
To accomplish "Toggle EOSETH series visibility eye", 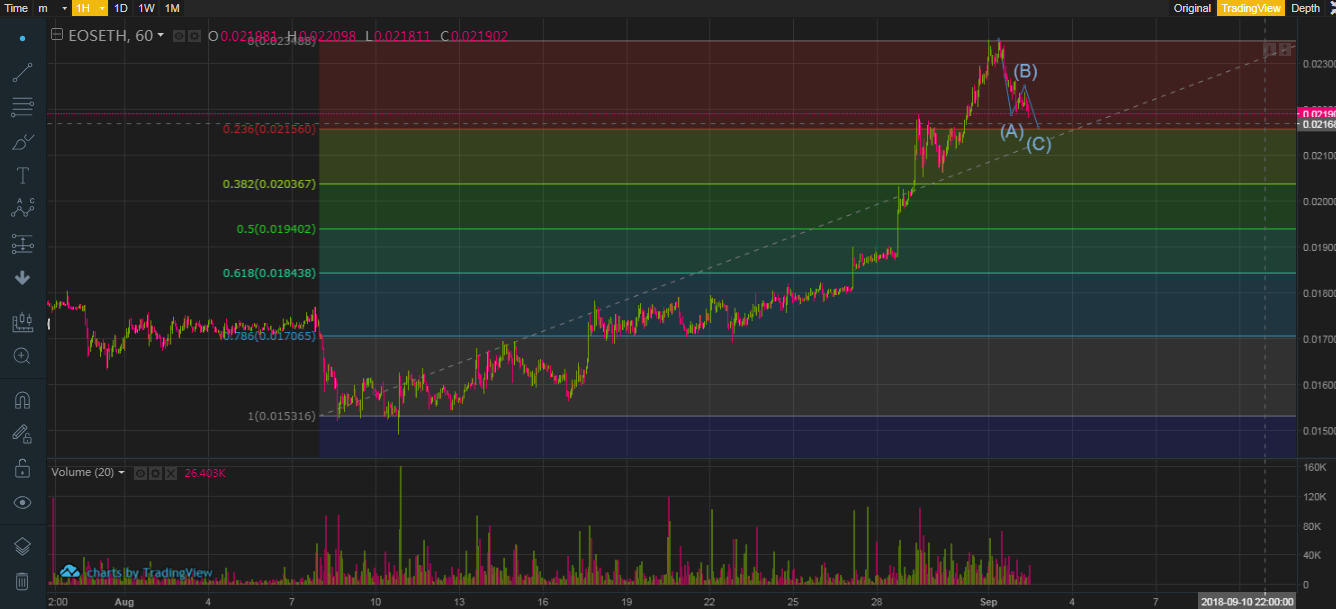I will (179, 36).
